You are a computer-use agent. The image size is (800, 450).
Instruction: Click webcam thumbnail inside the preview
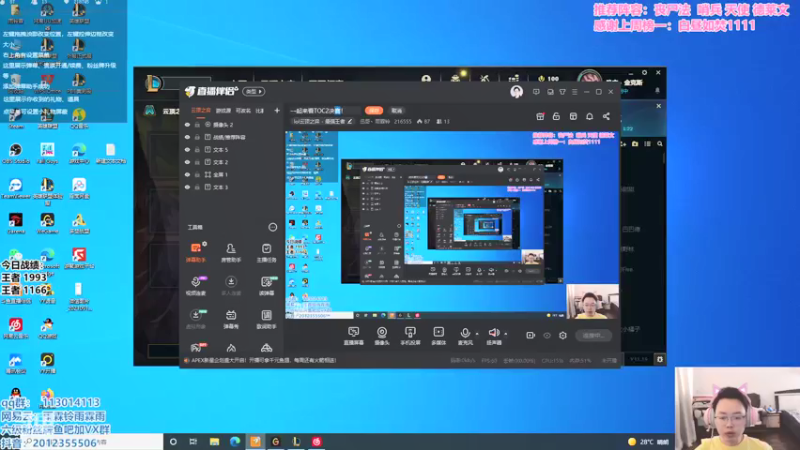point(592,302)
